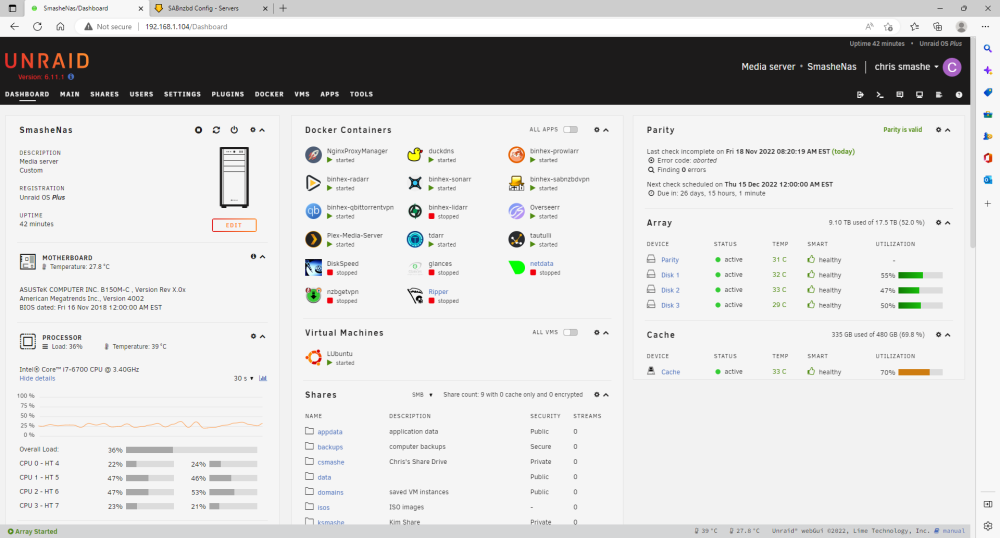Open the binhex-prowlarr container icon
The height and width of the screenshot is (538, 1000).
click(x=516, y=155)
